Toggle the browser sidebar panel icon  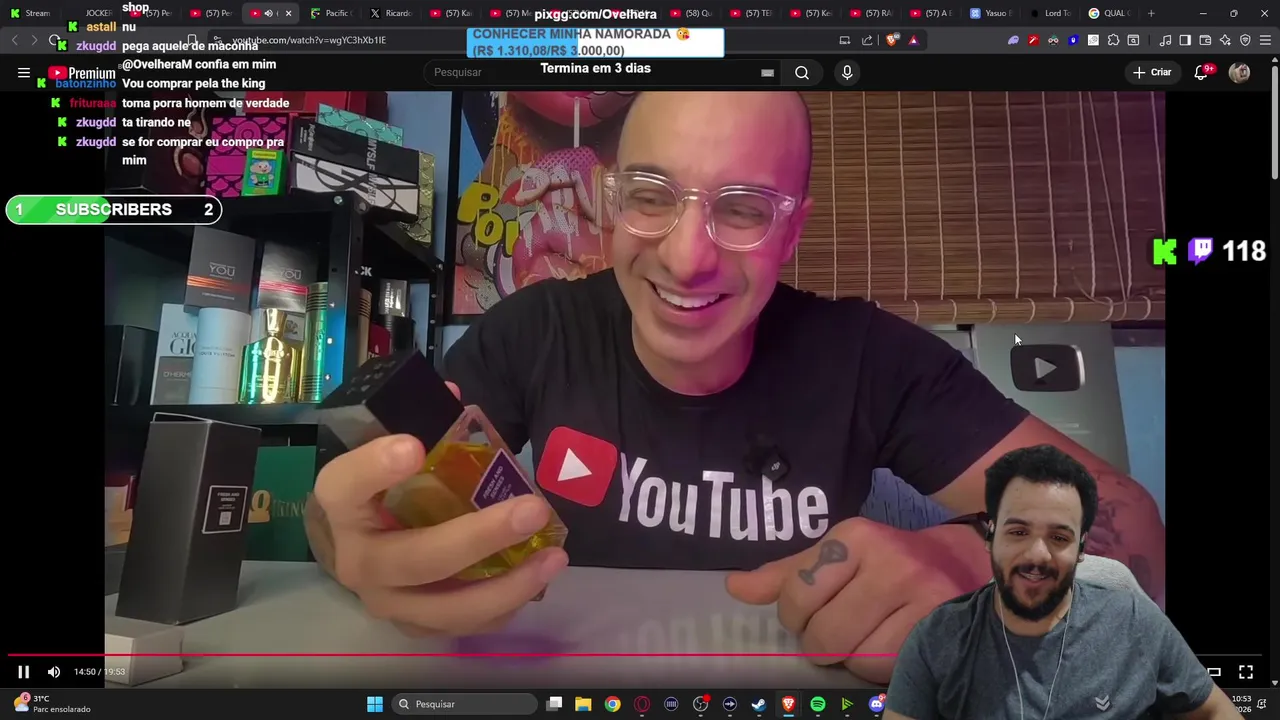coord(1185,40)
